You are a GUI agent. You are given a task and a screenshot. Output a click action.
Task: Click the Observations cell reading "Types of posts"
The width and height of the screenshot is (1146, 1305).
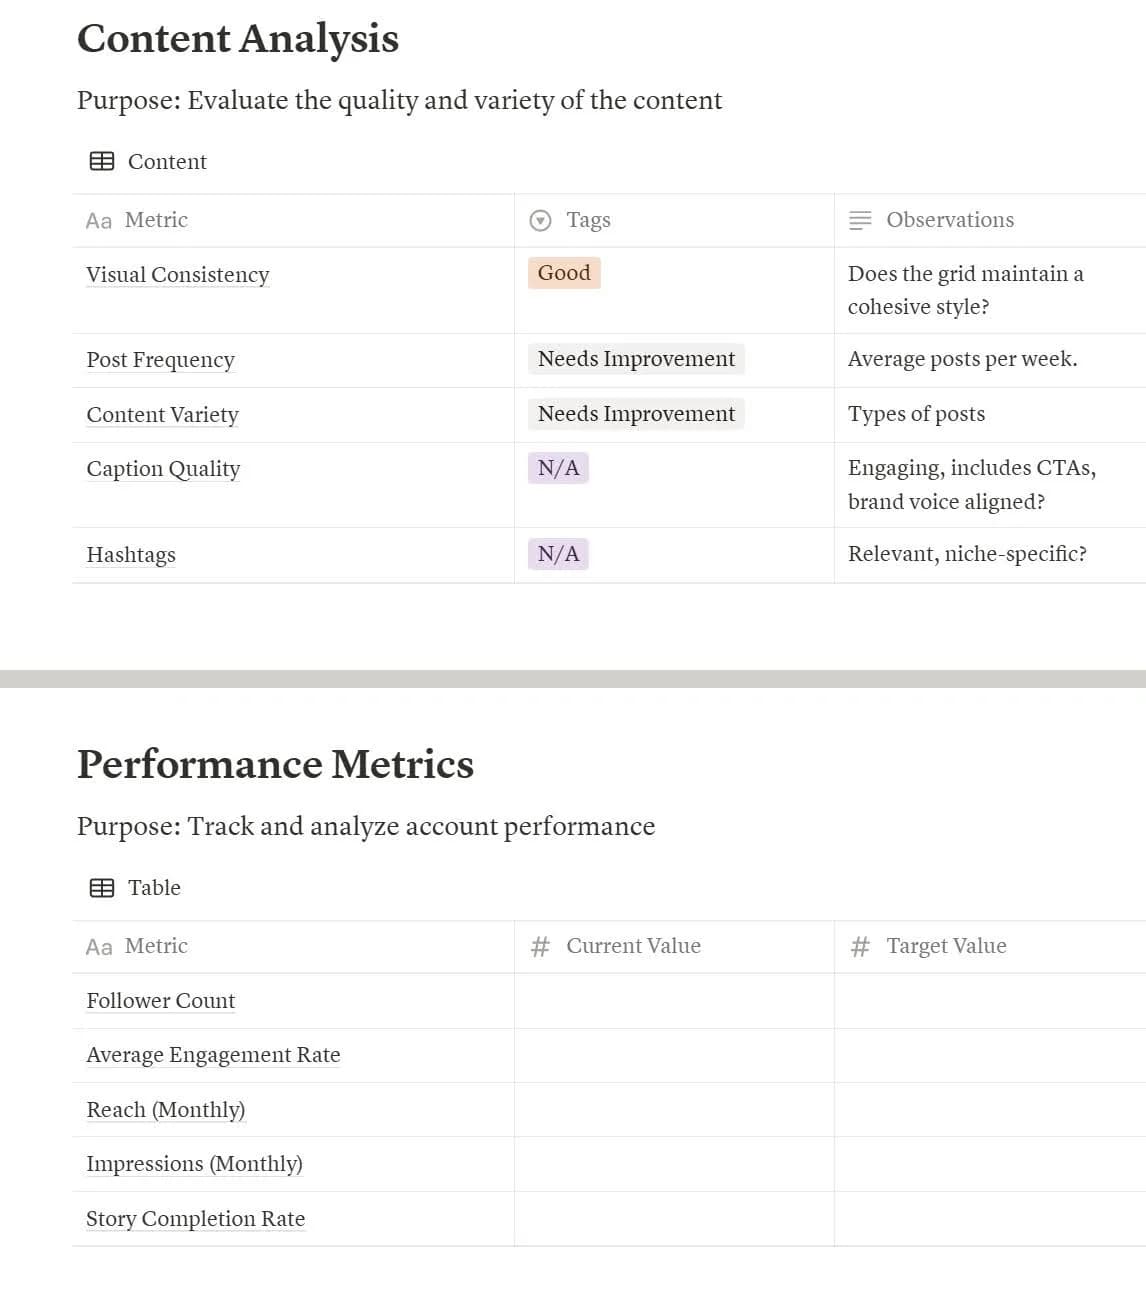pyautogui.click(x=916, y=413)
